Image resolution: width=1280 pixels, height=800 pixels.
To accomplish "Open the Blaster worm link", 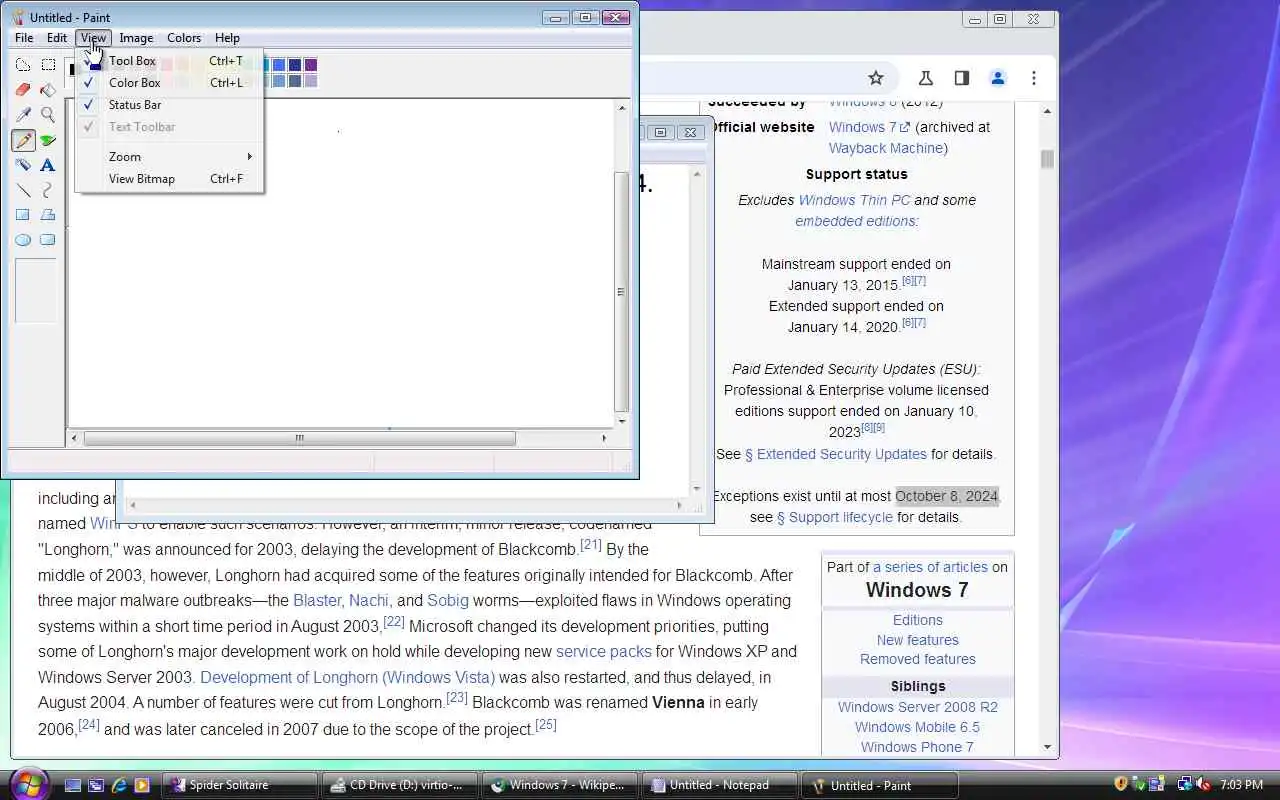I will 317,600.
